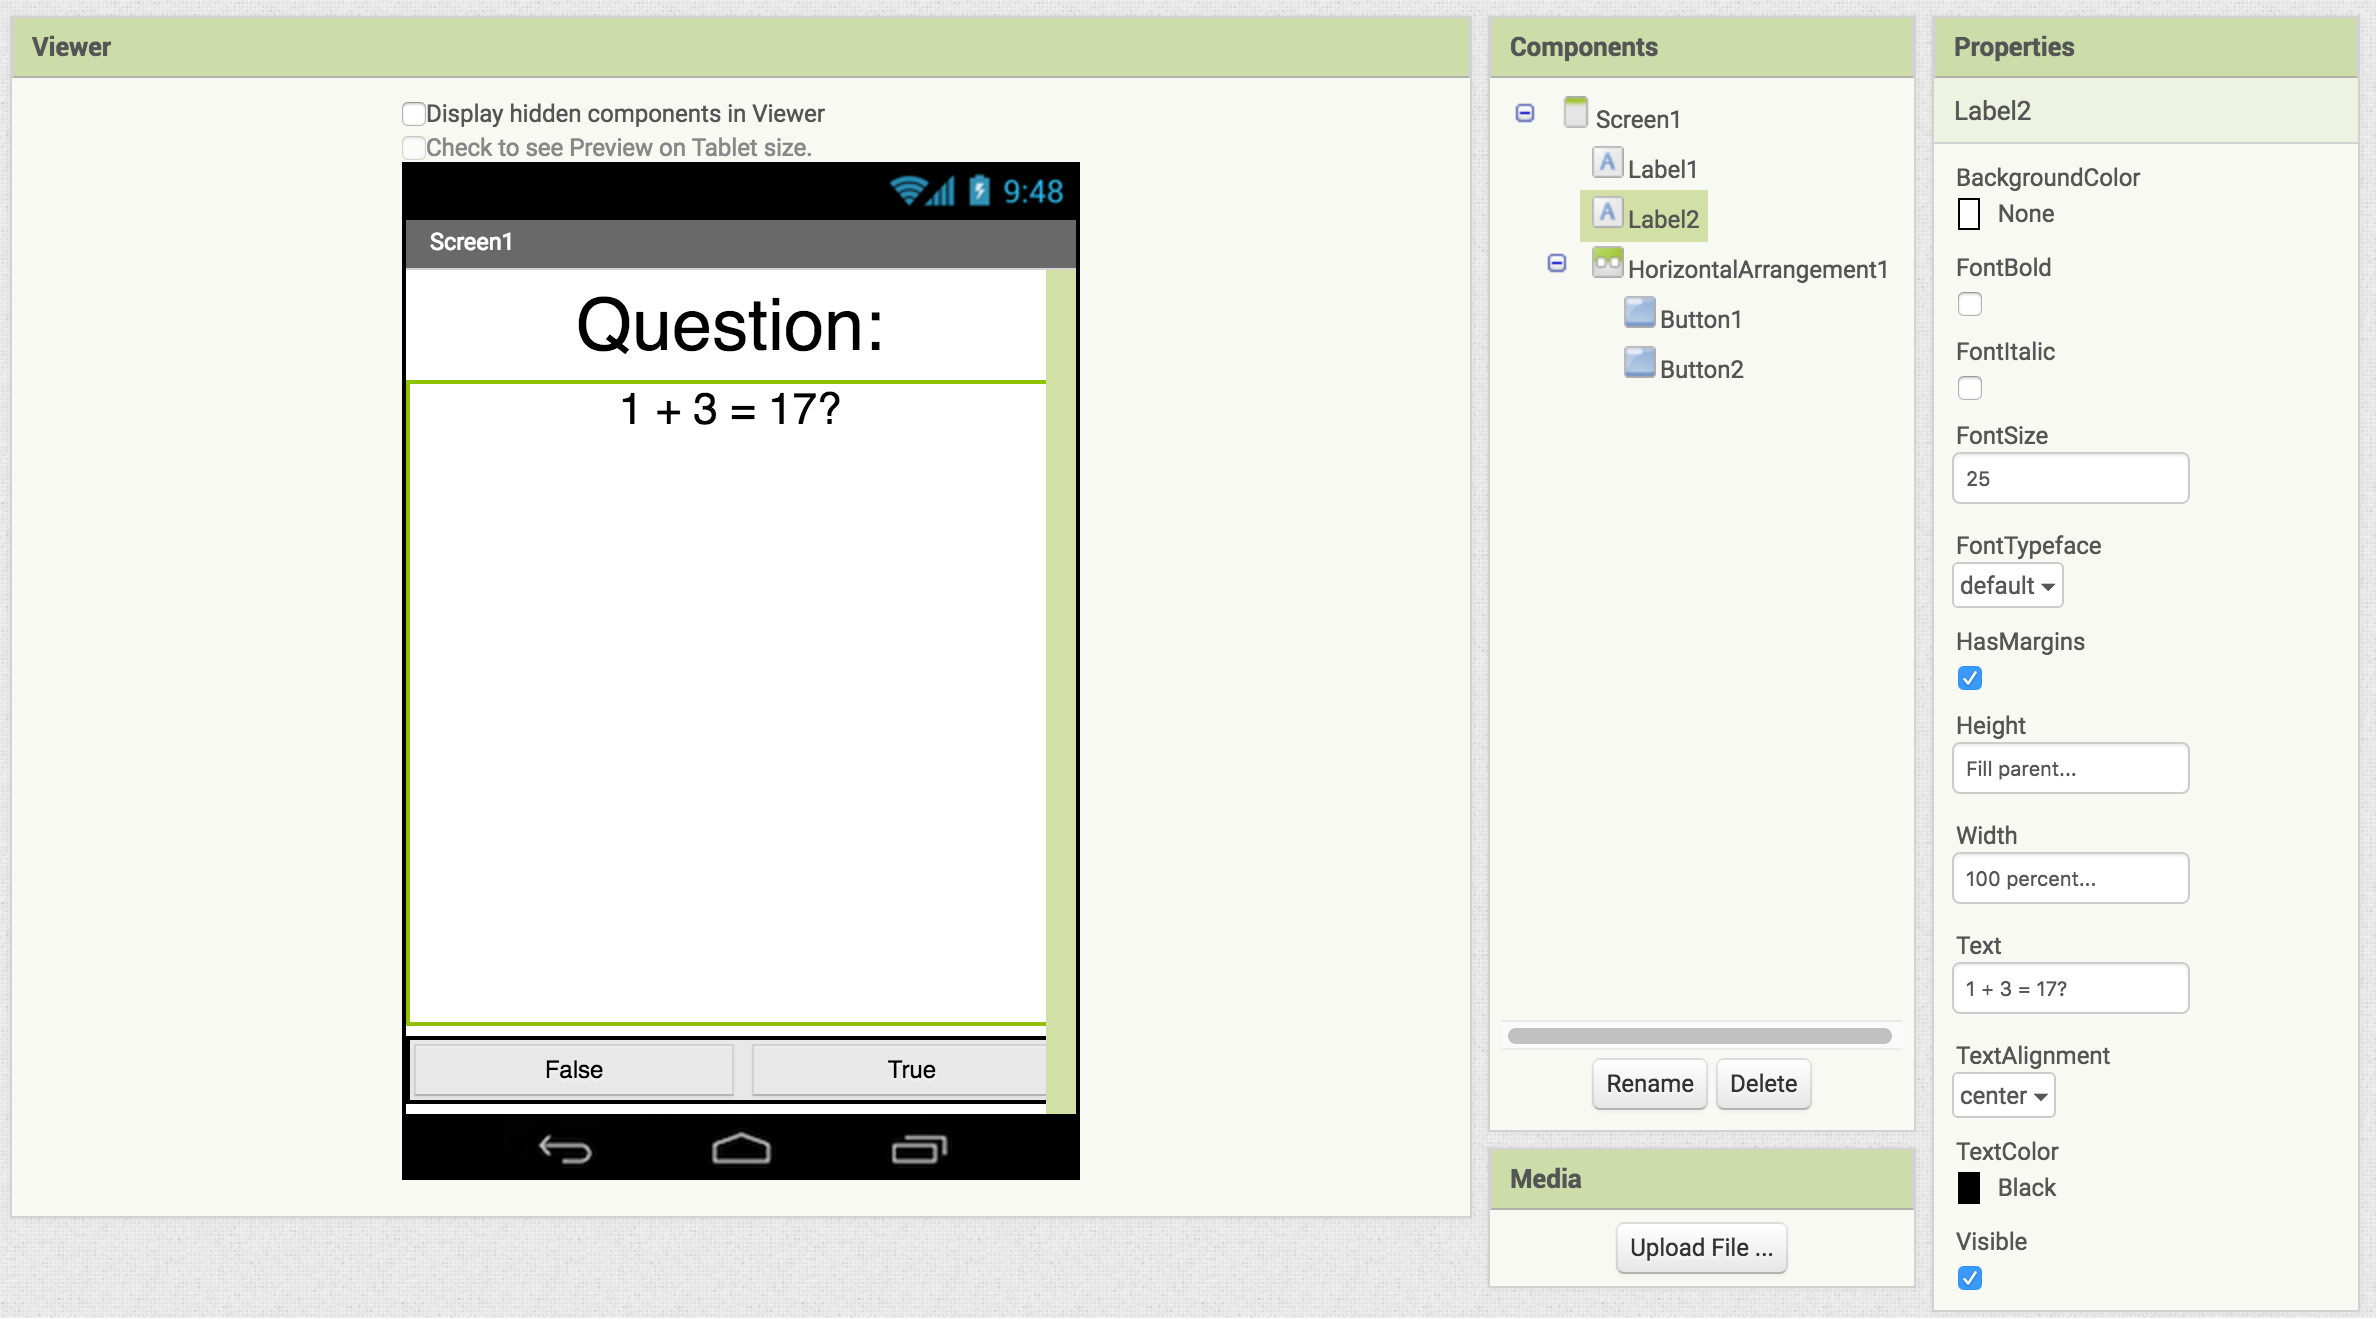Click the HorizontalArrangement1 icon in component tree
The width and height of the screenshot is (2376, 1318).
[1607, 263]
